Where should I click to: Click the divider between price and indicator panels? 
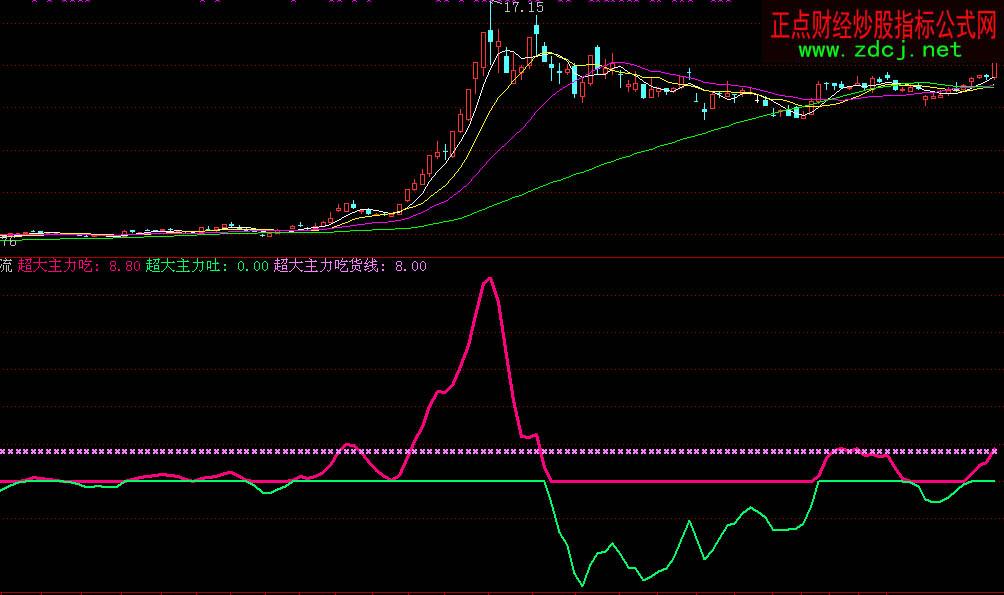click(500, 256)
